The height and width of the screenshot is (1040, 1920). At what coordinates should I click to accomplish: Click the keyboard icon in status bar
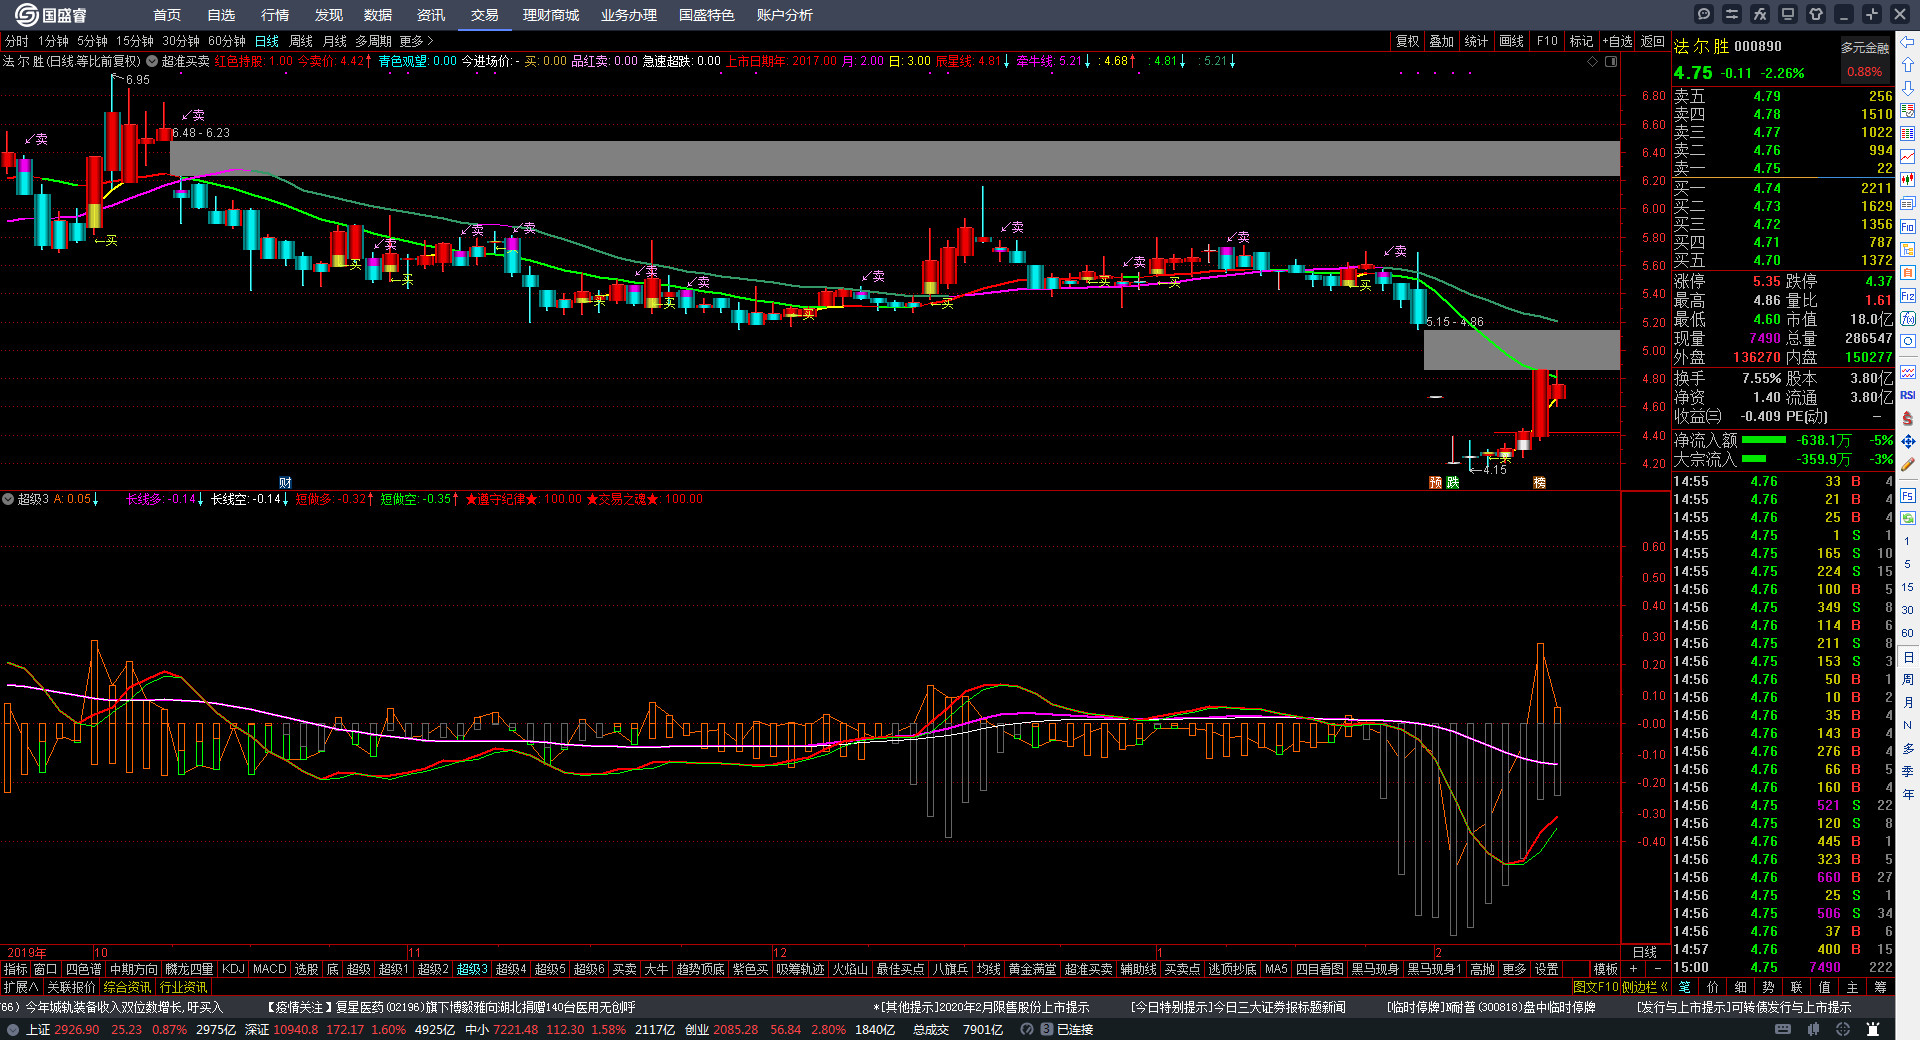pyautogui.click(x=1783, y=1029)
